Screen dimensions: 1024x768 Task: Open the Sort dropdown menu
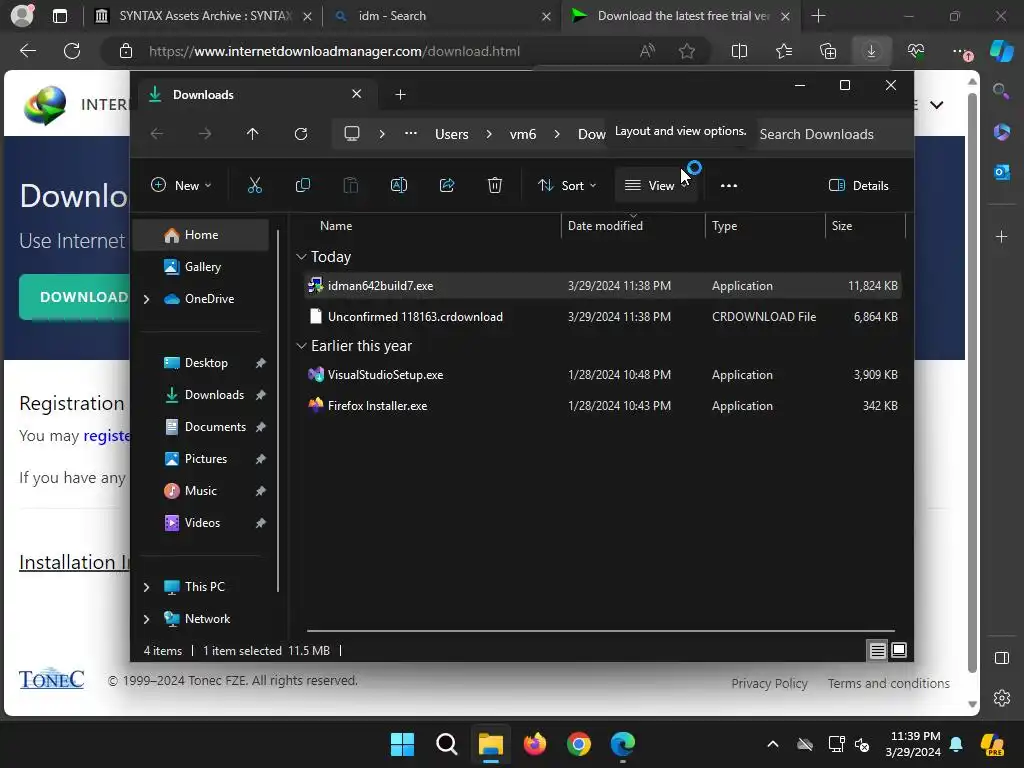[567, 185]
